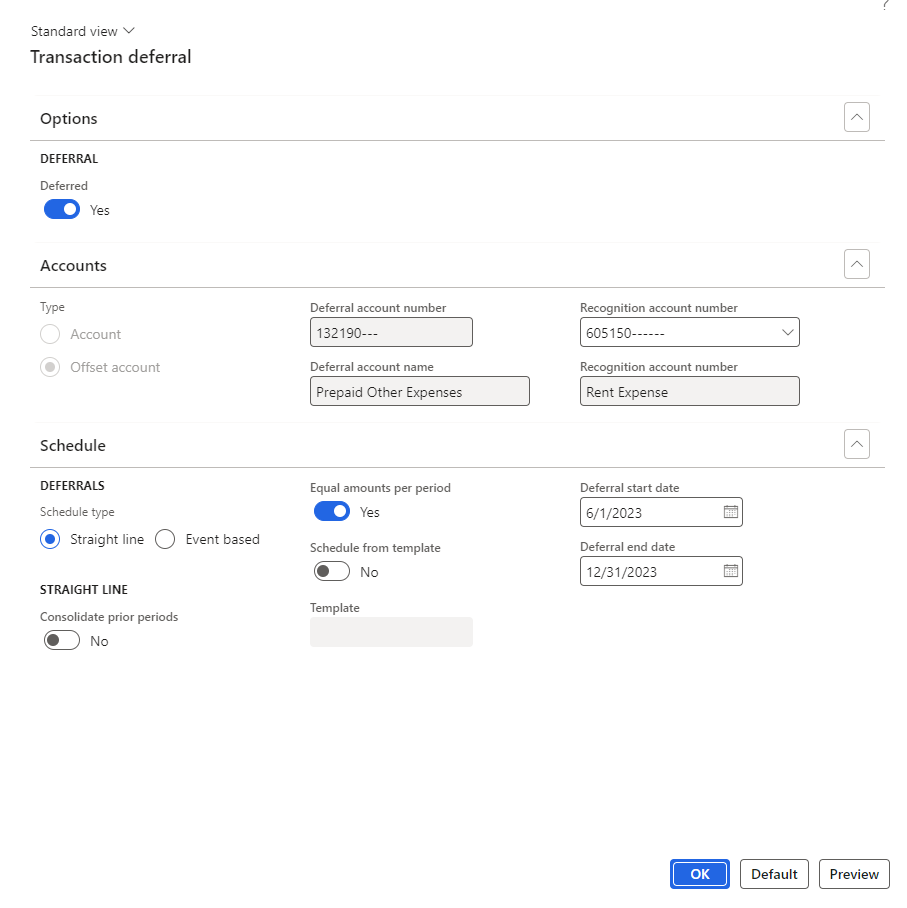Click the Deferral start date field
This screenshot has height=908, width=907.
648,512
